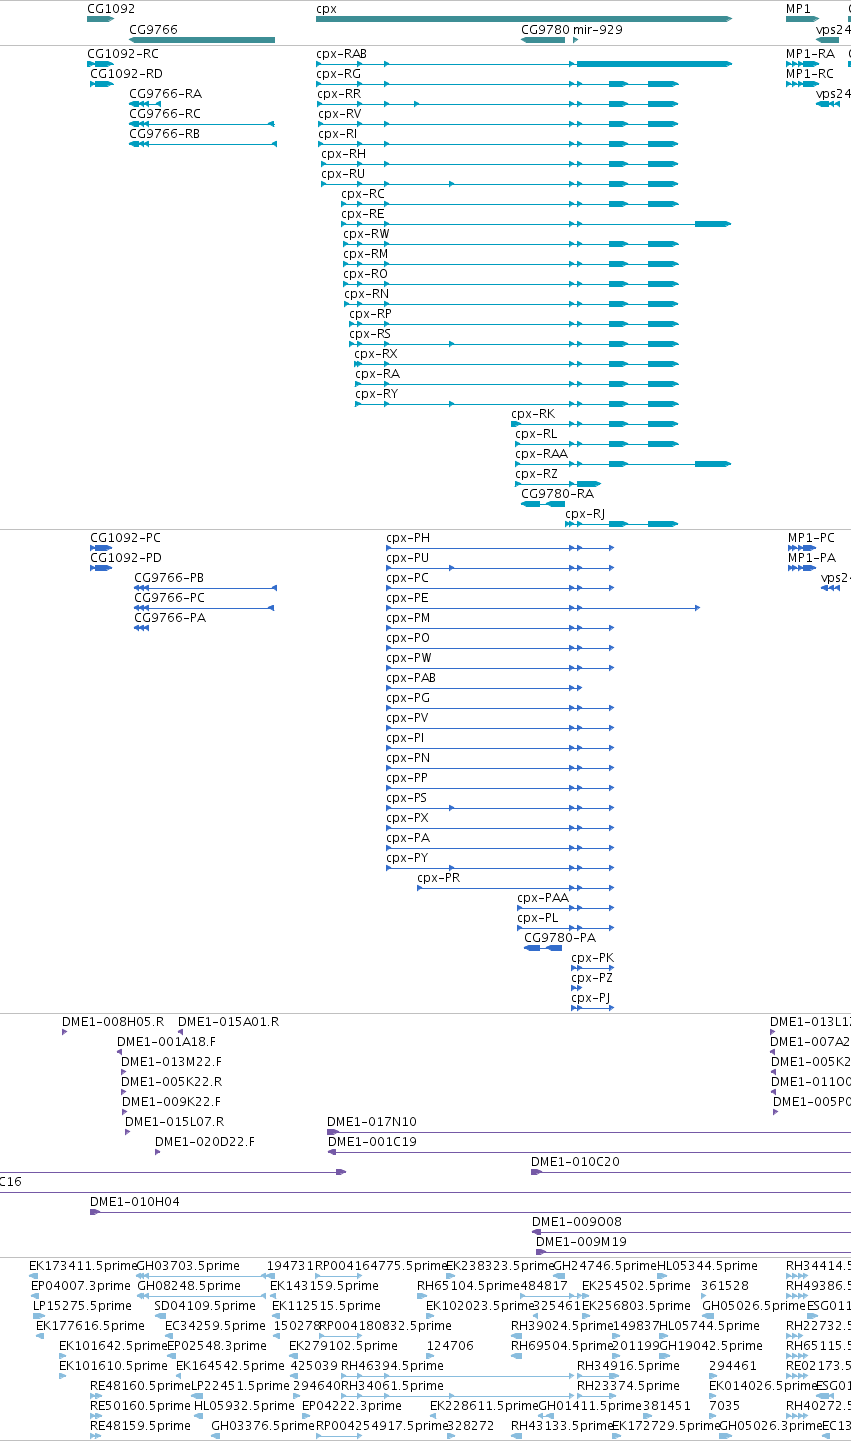
Task: Select the CG9766-PA protein label
Action: pyautogui.click(x=170, y=618)
